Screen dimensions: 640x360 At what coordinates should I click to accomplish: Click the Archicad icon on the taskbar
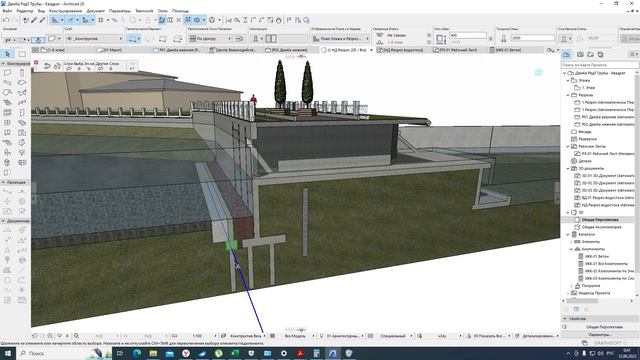(x=333, y=353)
